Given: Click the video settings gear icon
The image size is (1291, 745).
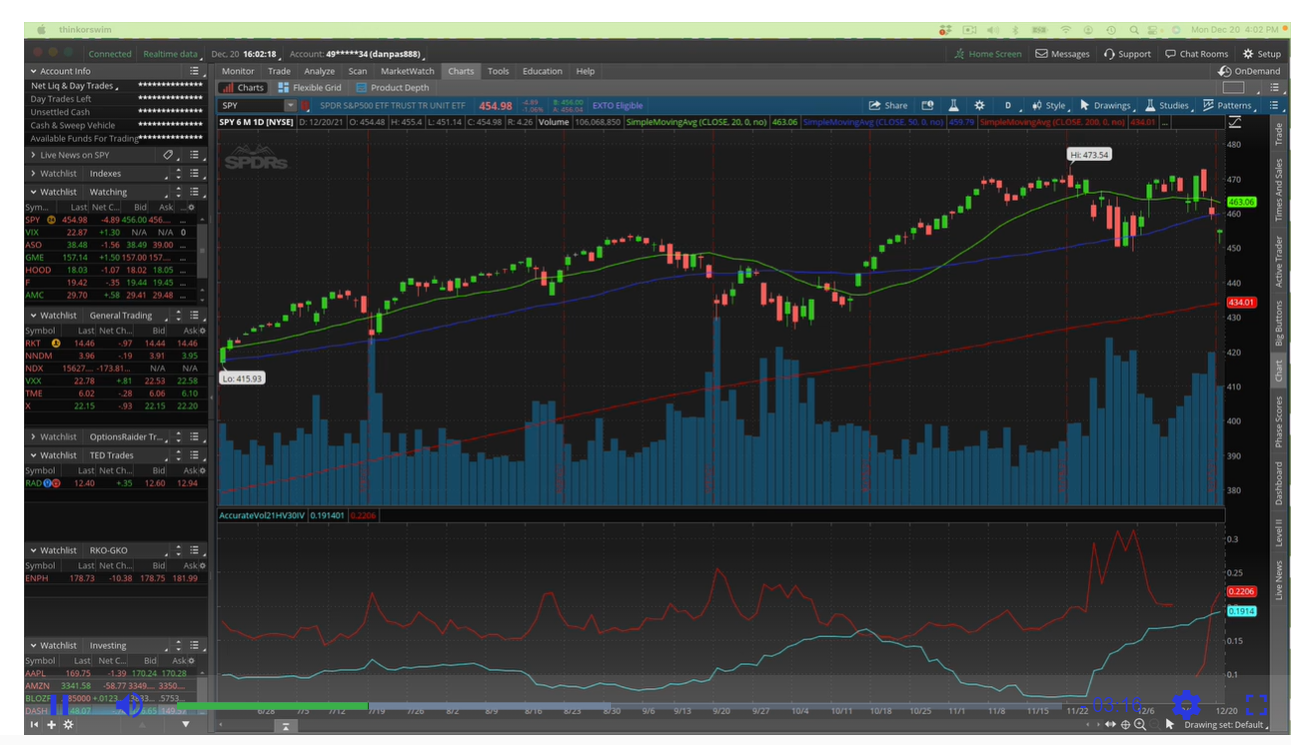Looking at the screenshot, I should [1186, 704].
